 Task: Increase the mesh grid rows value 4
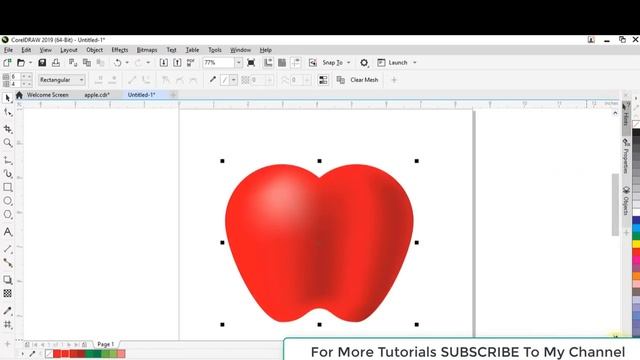(x=24, y=84)
